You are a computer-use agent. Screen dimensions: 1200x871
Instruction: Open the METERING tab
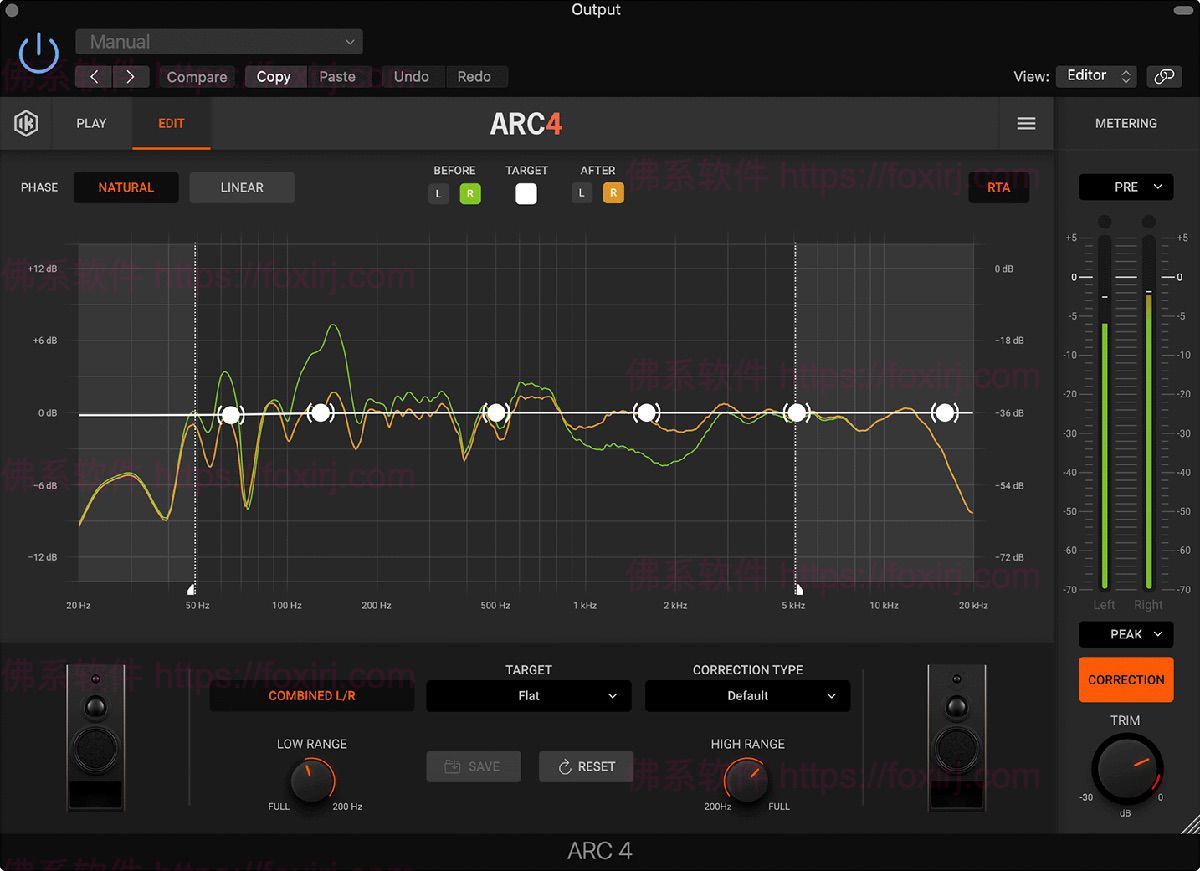click(1125, 123)
